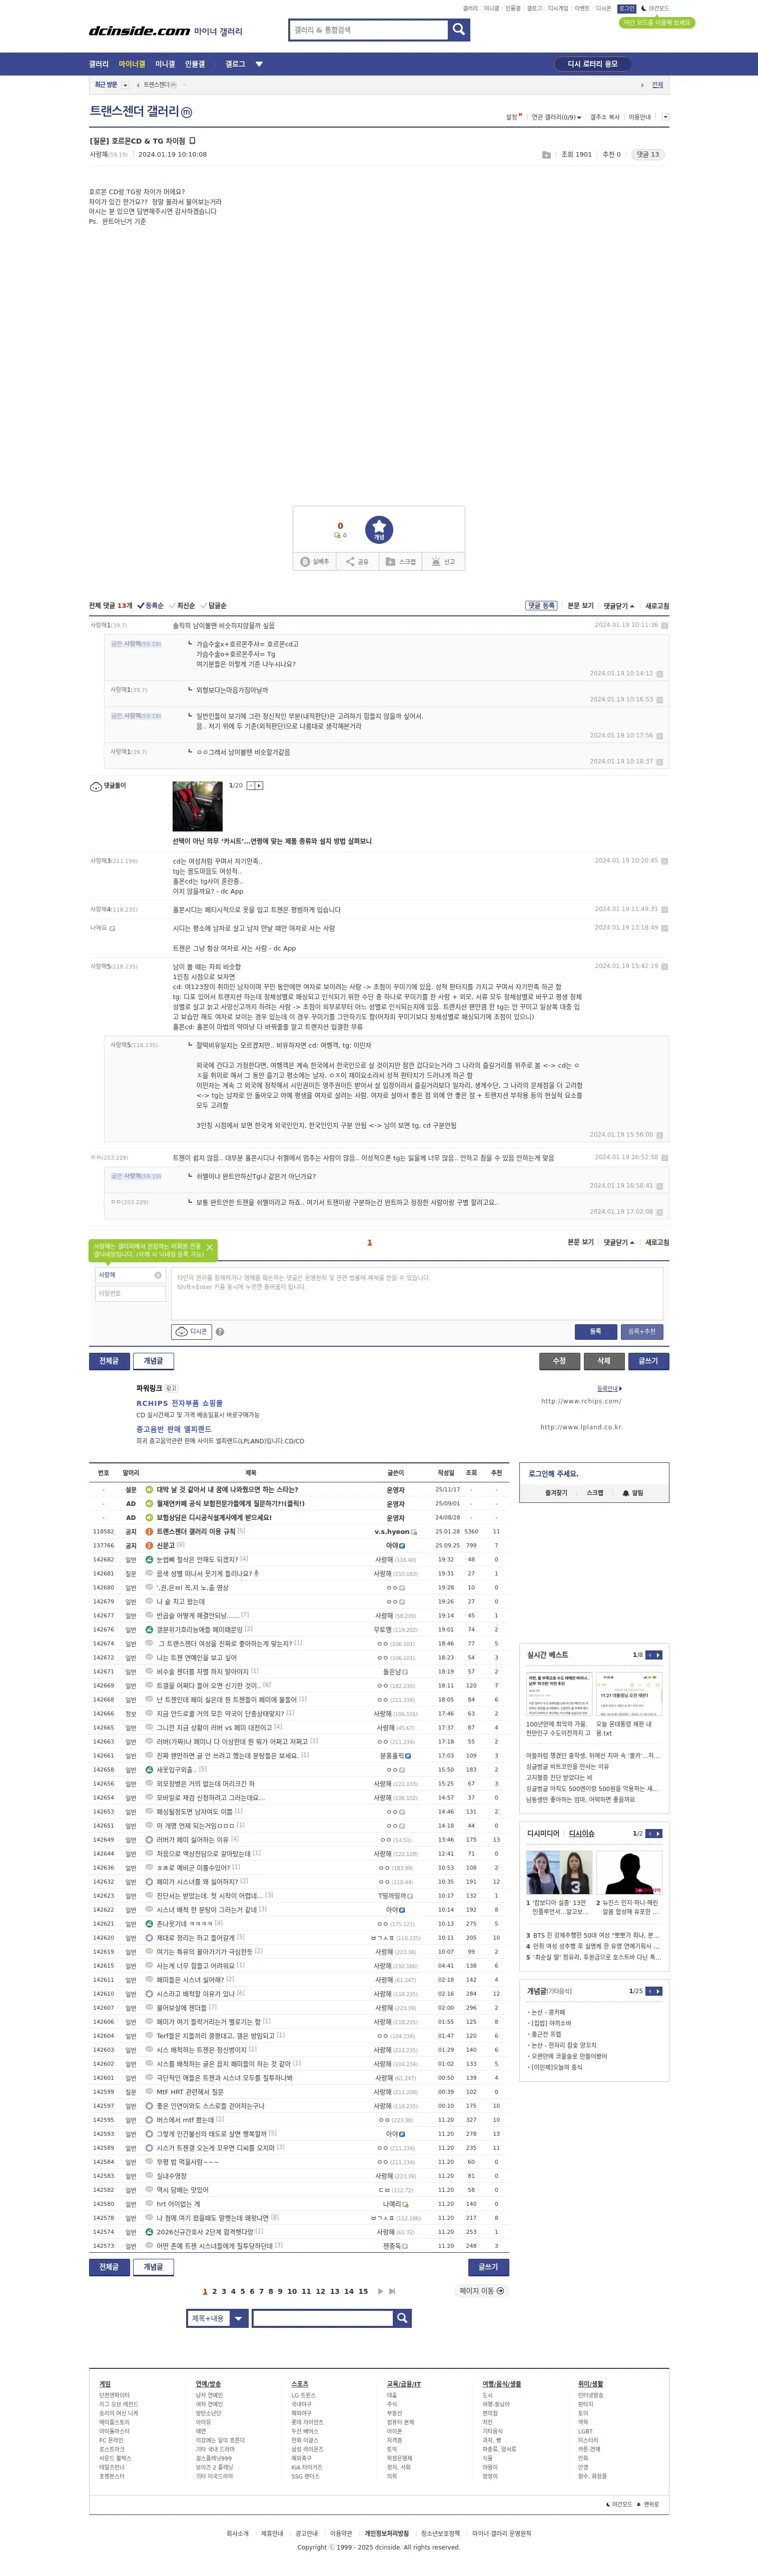The image size is (758, 2576).
Task: Open the 최근 방문 dropdown arrow
Action: click(x=125, y=85)
